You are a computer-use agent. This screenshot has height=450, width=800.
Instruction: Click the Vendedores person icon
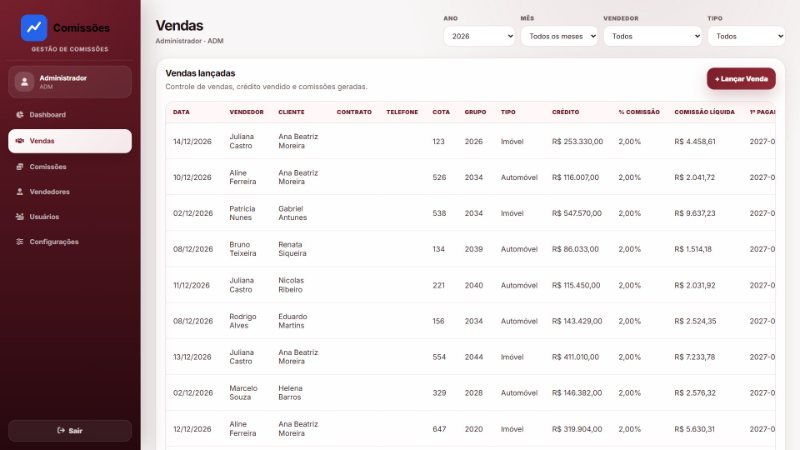tap(19, 192)
